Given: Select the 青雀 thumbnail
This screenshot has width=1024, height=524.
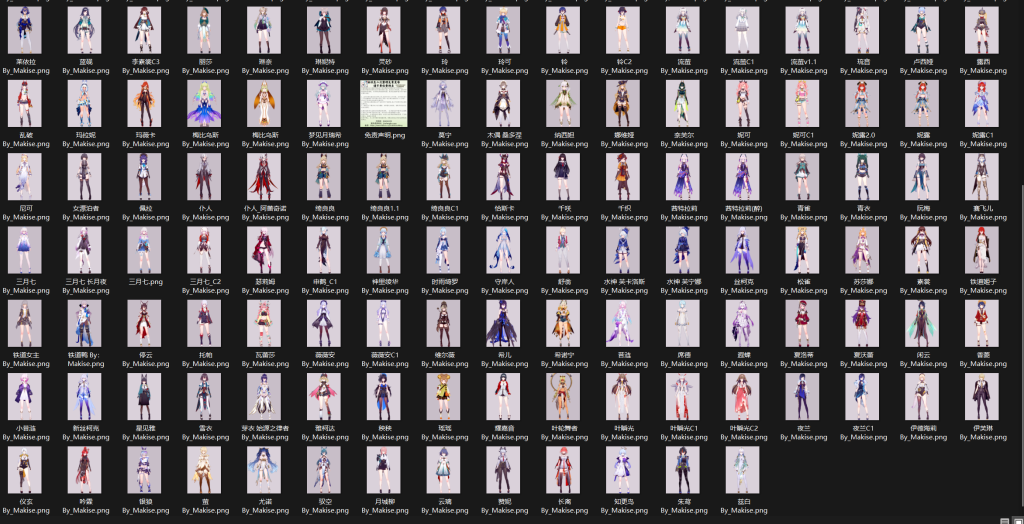Looking at the screenshot, I should click(802, 176).
